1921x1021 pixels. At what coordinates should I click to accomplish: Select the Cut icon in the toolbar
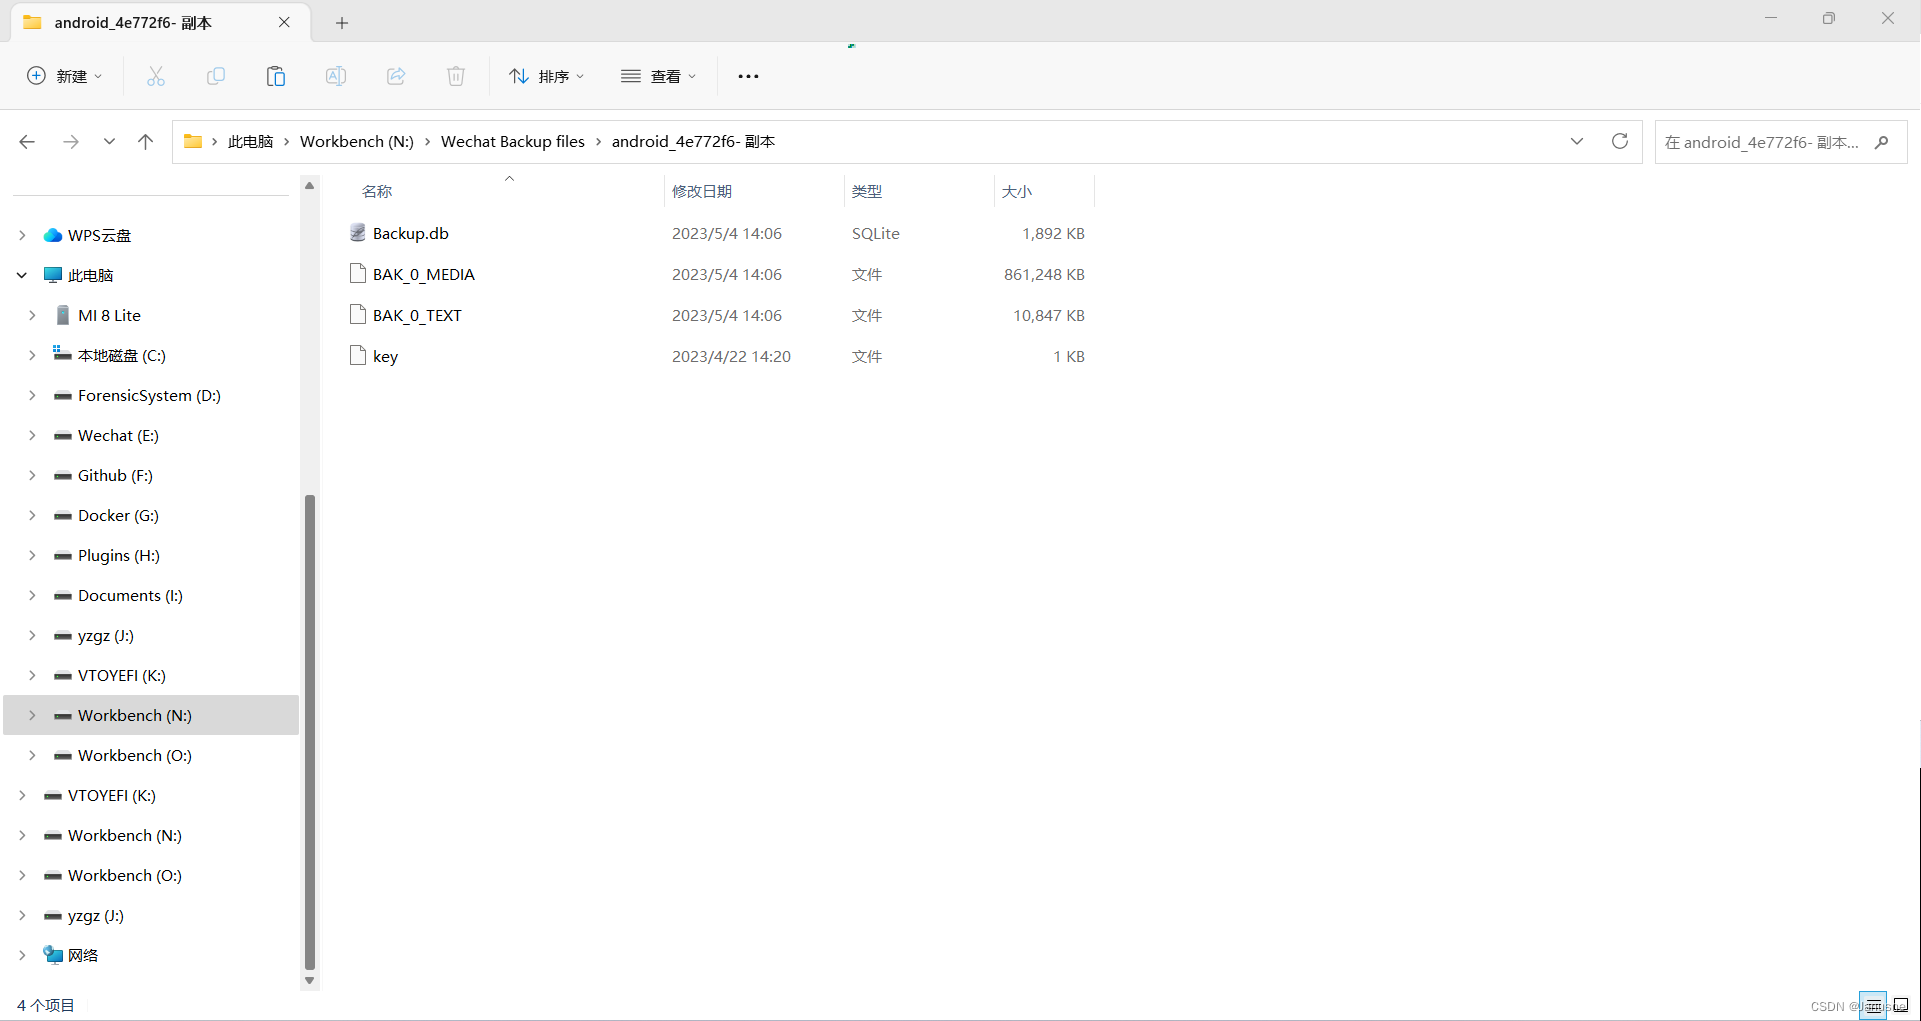[x=155, y=75]
